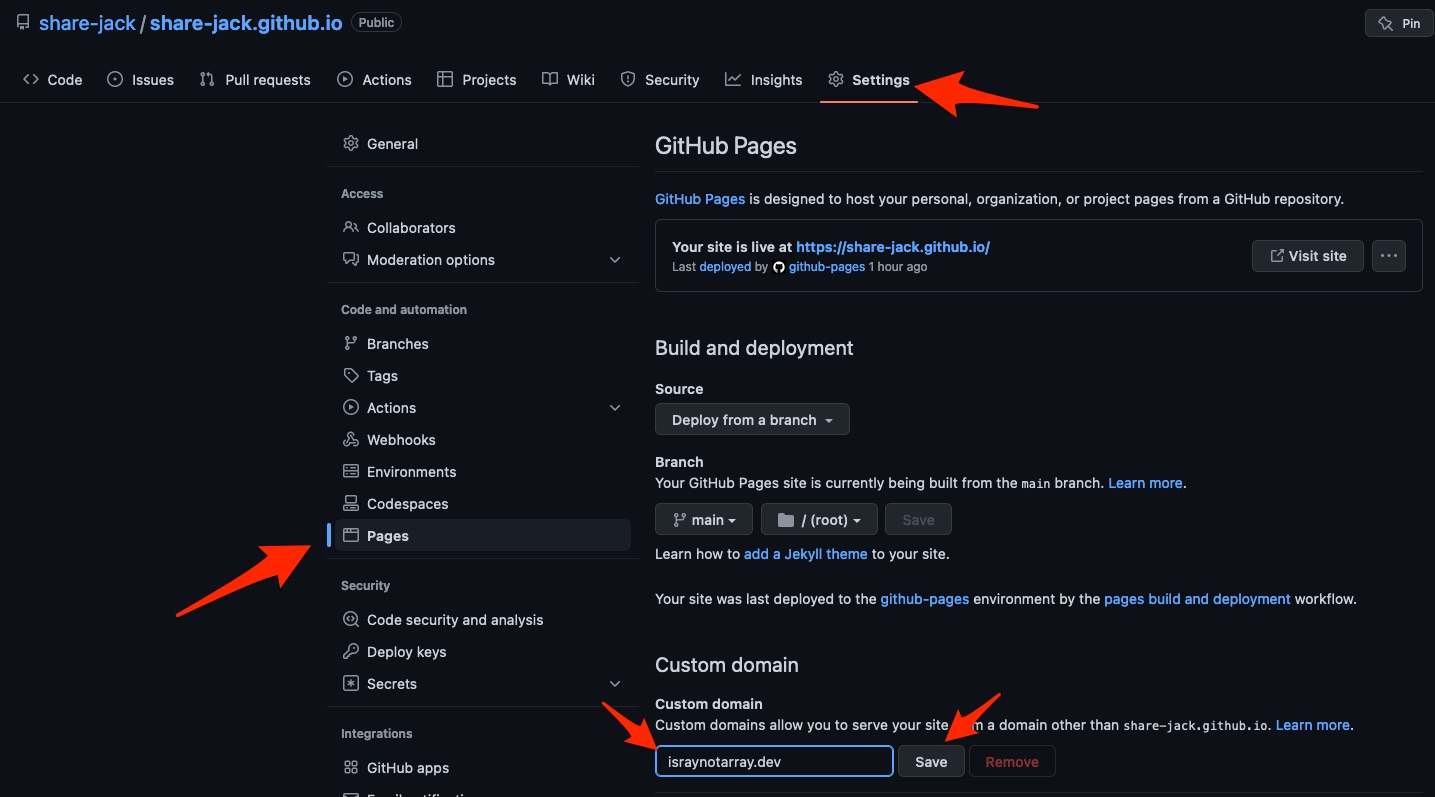Click the Visit site button

[x=1308, y=256]
